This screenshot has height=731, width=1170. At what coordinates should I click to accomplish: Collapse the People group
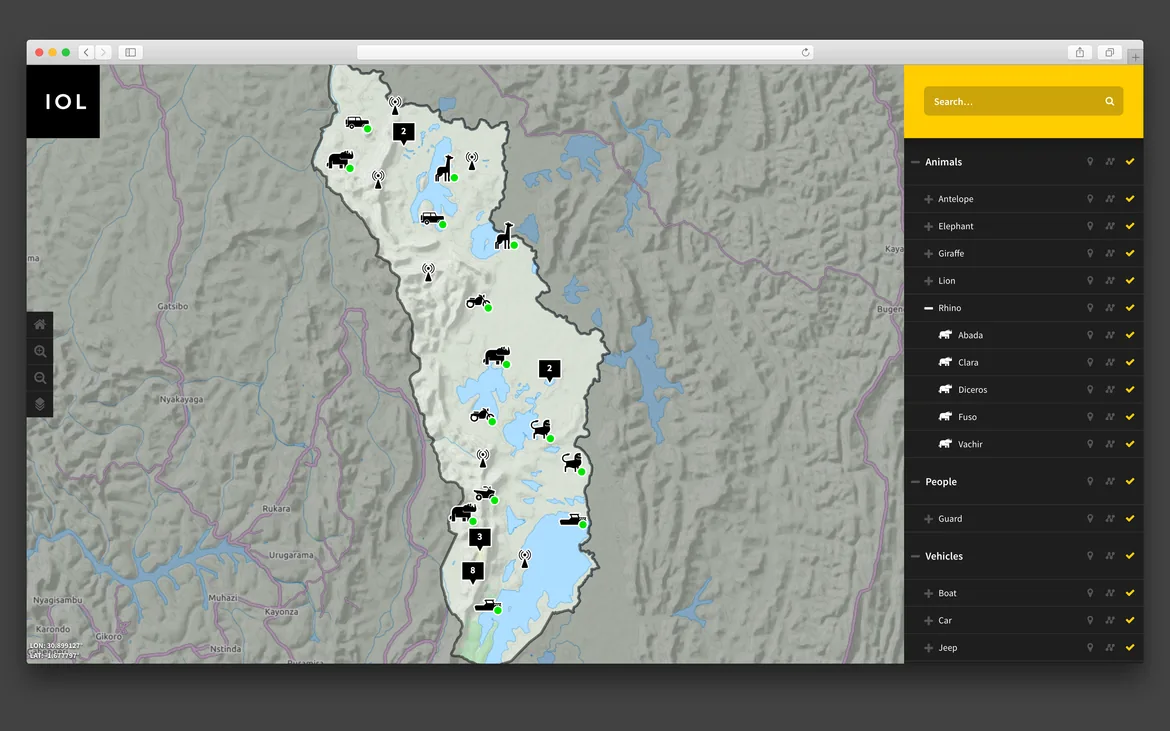point(916,482)
